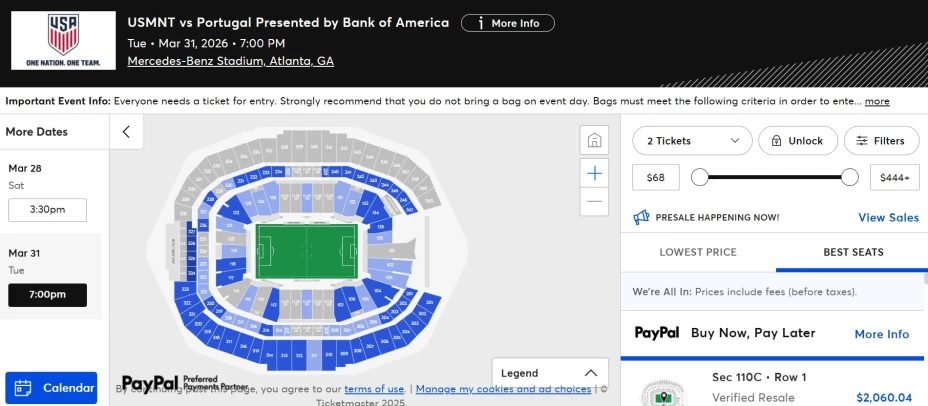Switch to the Best Seats tab

pyautogui.click(x=853, y=252)
